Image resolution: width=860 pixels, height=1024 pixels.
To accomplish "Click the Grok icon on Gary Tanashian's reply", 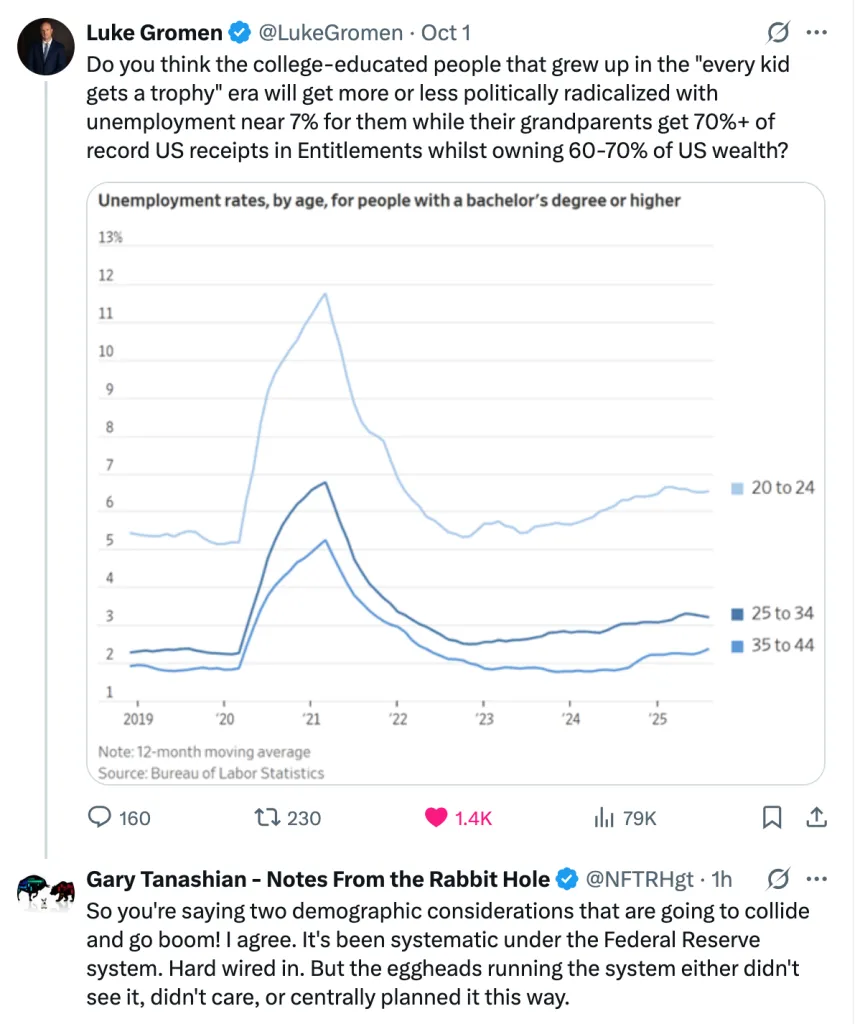I will coord(777,879).
